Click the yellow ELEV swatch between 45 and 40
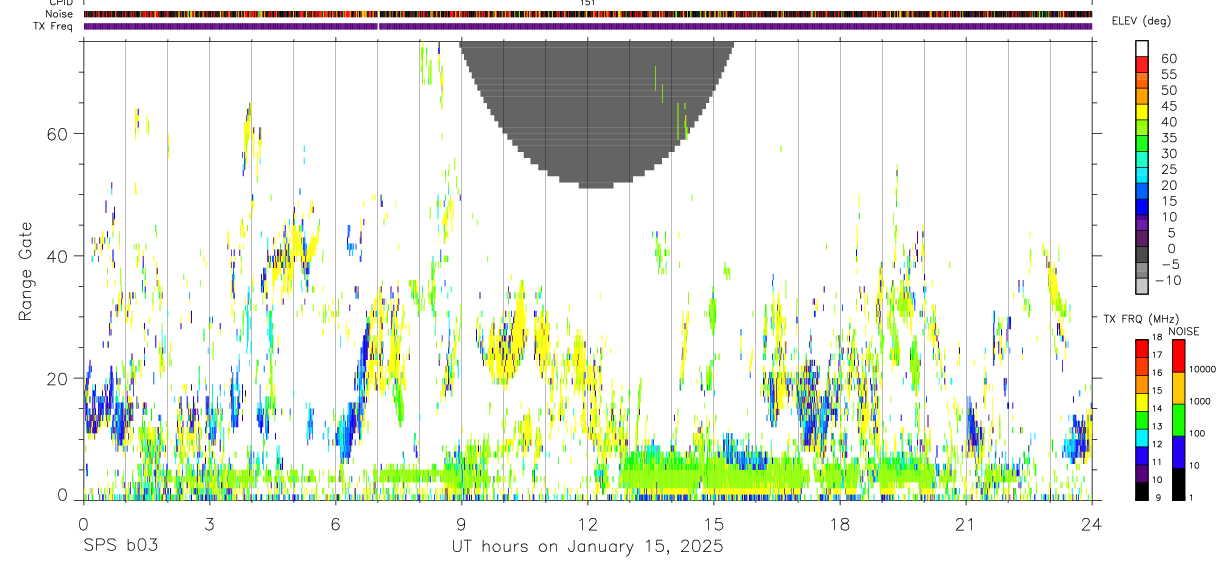1228x567 pixels. (x=1142, y=111)
